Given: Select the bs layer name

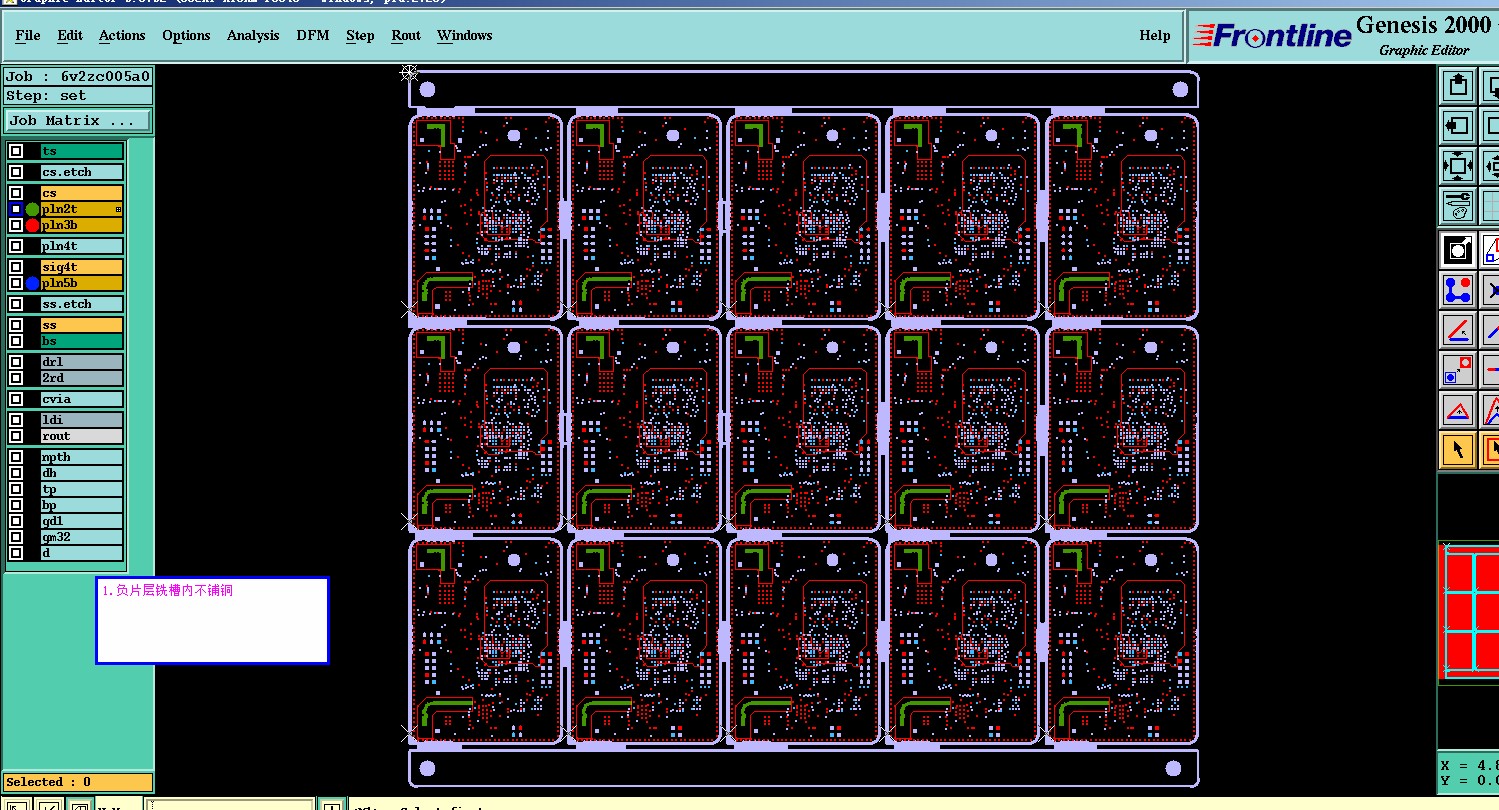Looking at the screenshot, I should tap(82, 341).
